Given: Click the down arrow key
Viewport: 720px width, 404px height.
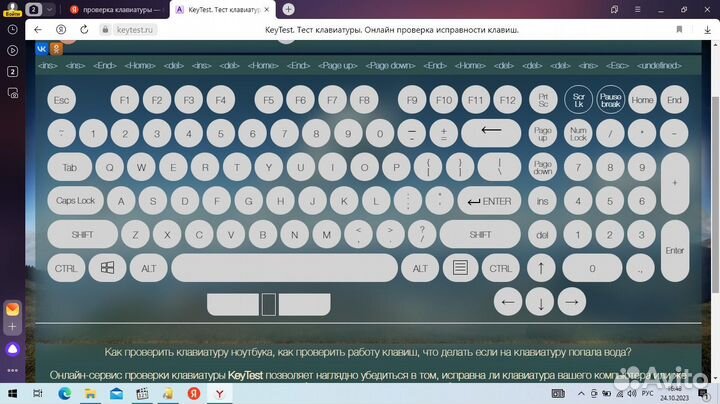Looking at the screenshot, I should point(540,302).
